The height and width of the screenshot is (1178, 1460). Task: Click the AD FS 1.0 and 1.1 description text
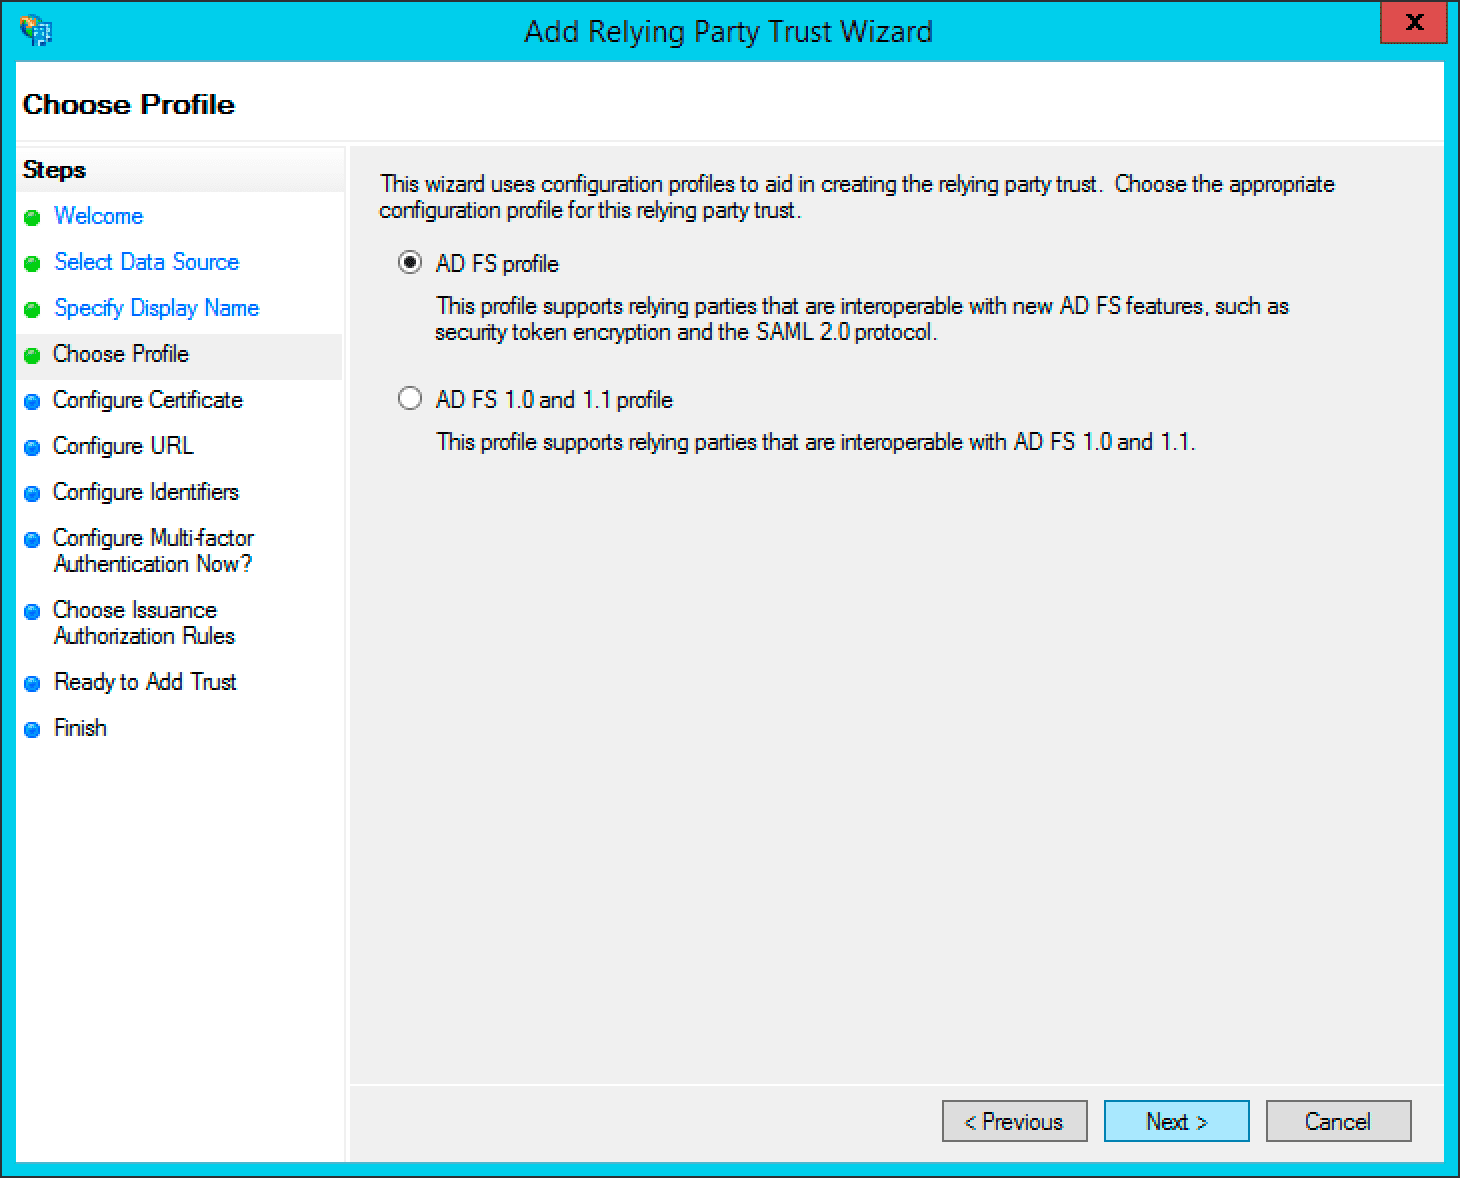[816, 442]
